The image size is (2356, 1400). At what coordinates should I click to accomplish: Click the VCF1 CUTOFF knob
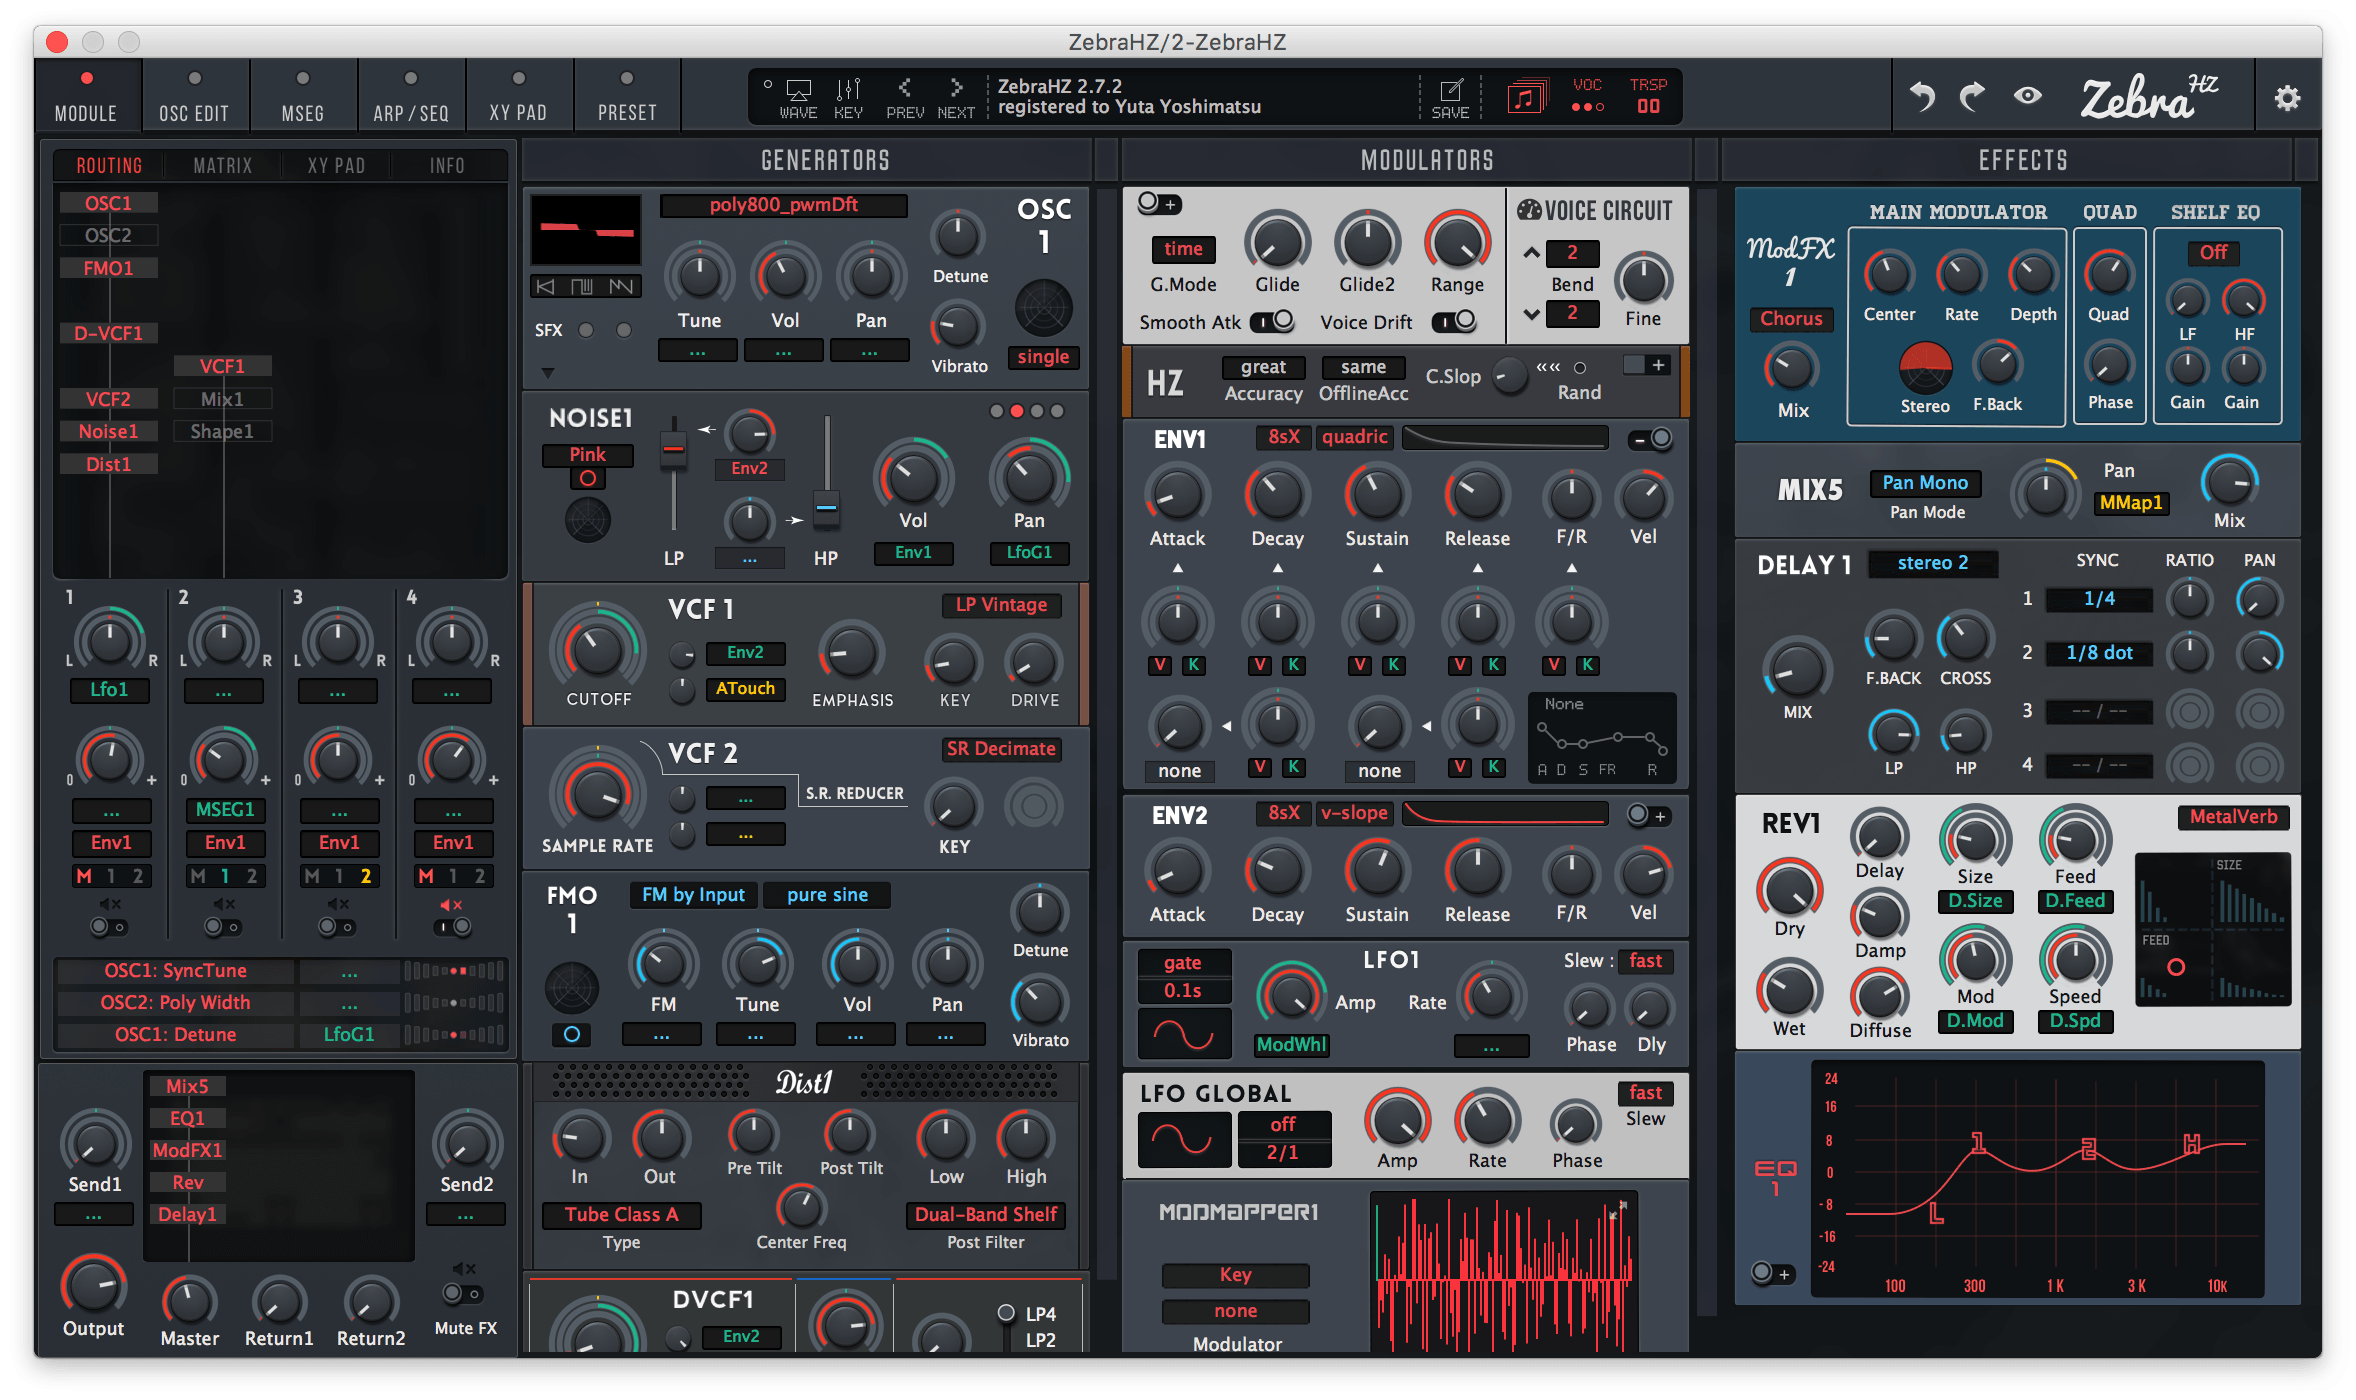[x=597, y=650]
